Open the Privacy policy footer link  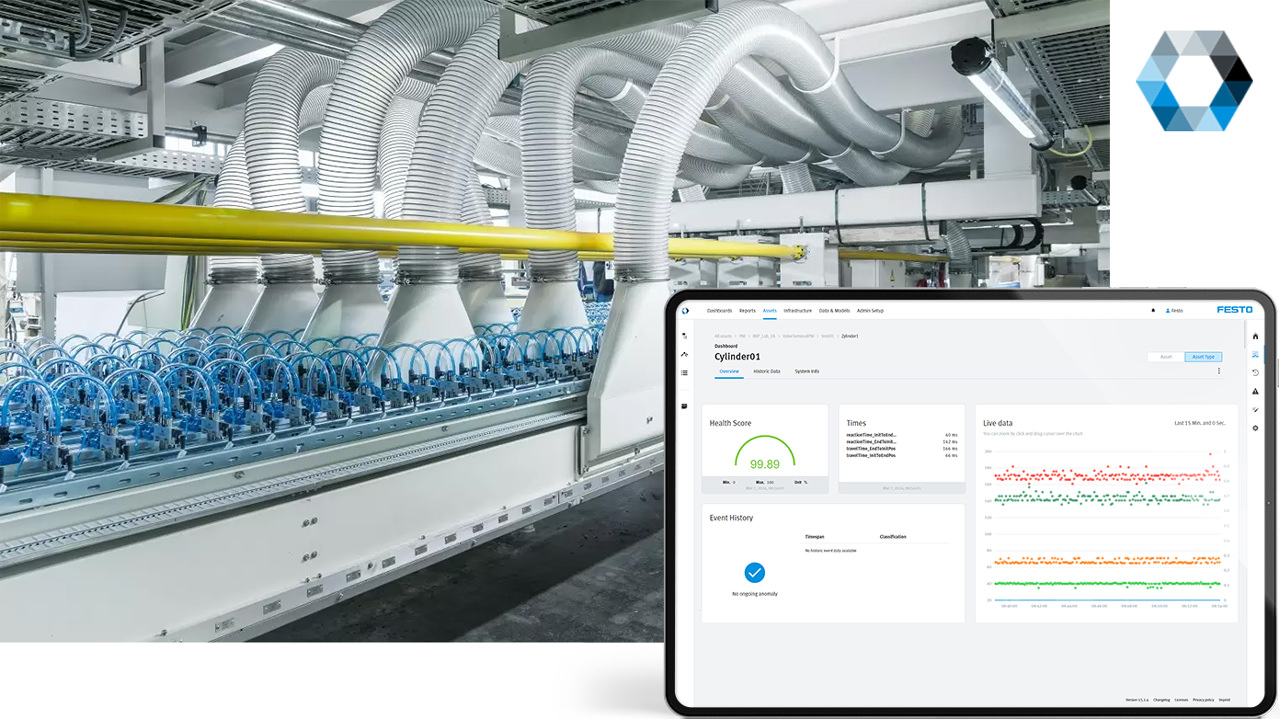pos(1203,700)
